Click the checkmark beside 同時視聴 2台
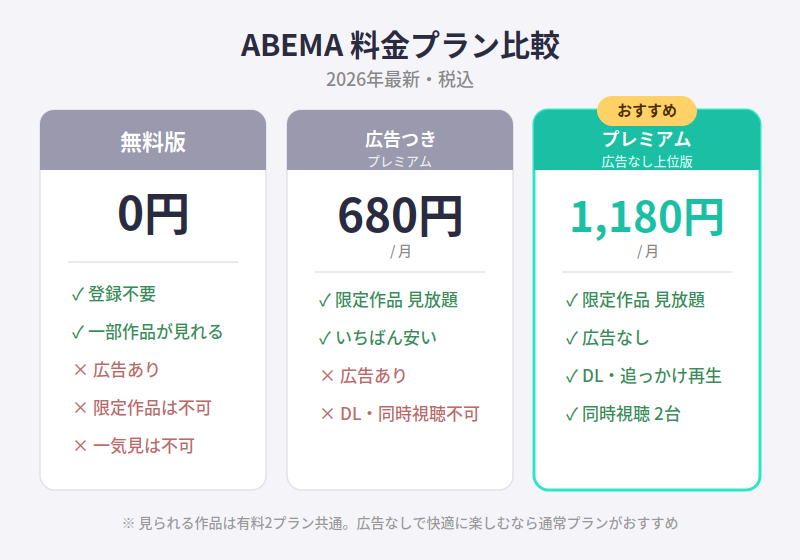Image resolution: width=800 pixels, height=560 pixels. (571, 414)
